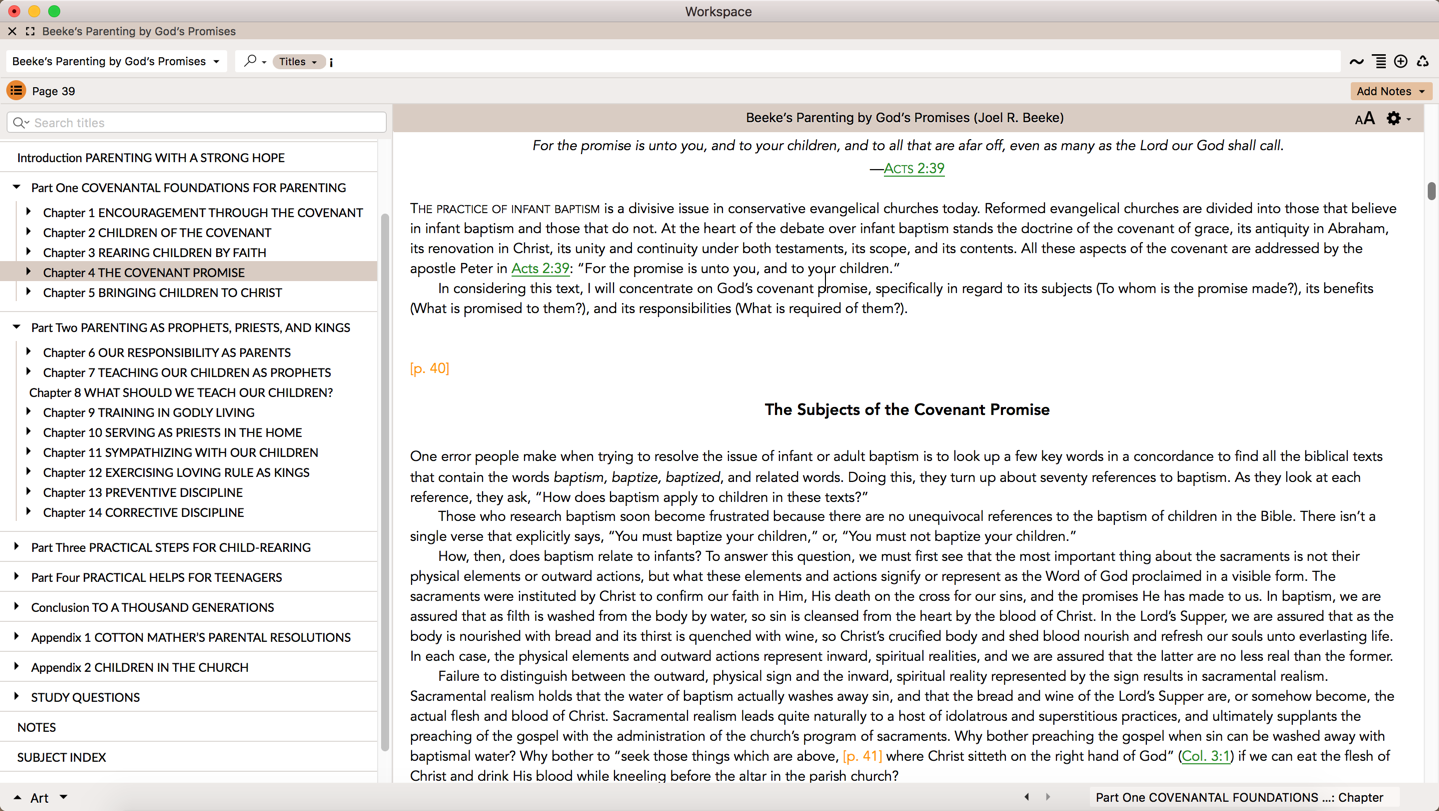The image size is (1439, 811).
Task: Collapse Part Two PARENTING AS PROPHETS triangle
Action: coord(17,327)
